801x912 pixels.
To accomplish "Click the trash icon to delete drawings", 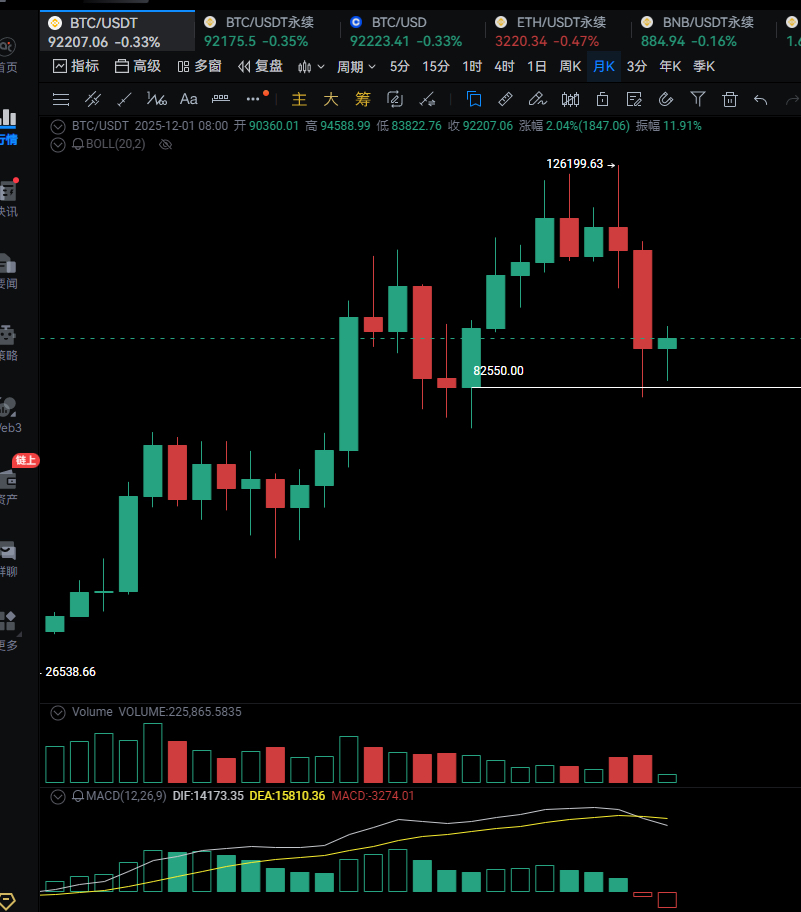I will click(x=730, y=99).
